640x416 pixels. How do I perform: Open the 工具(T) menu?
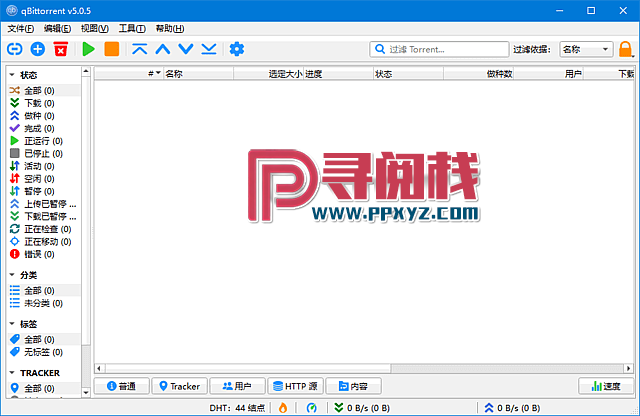[x=132, y=29]
